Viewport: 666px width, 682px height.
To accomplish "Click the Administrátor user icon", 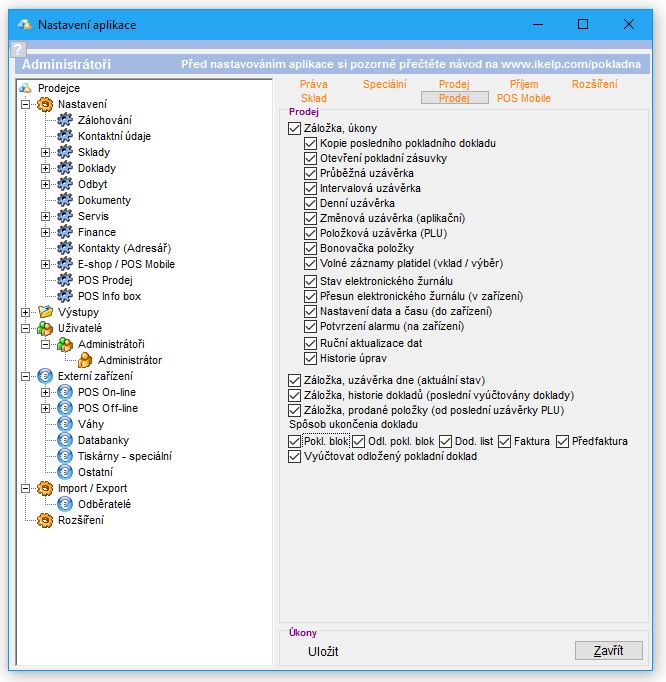I will (85, 360).
